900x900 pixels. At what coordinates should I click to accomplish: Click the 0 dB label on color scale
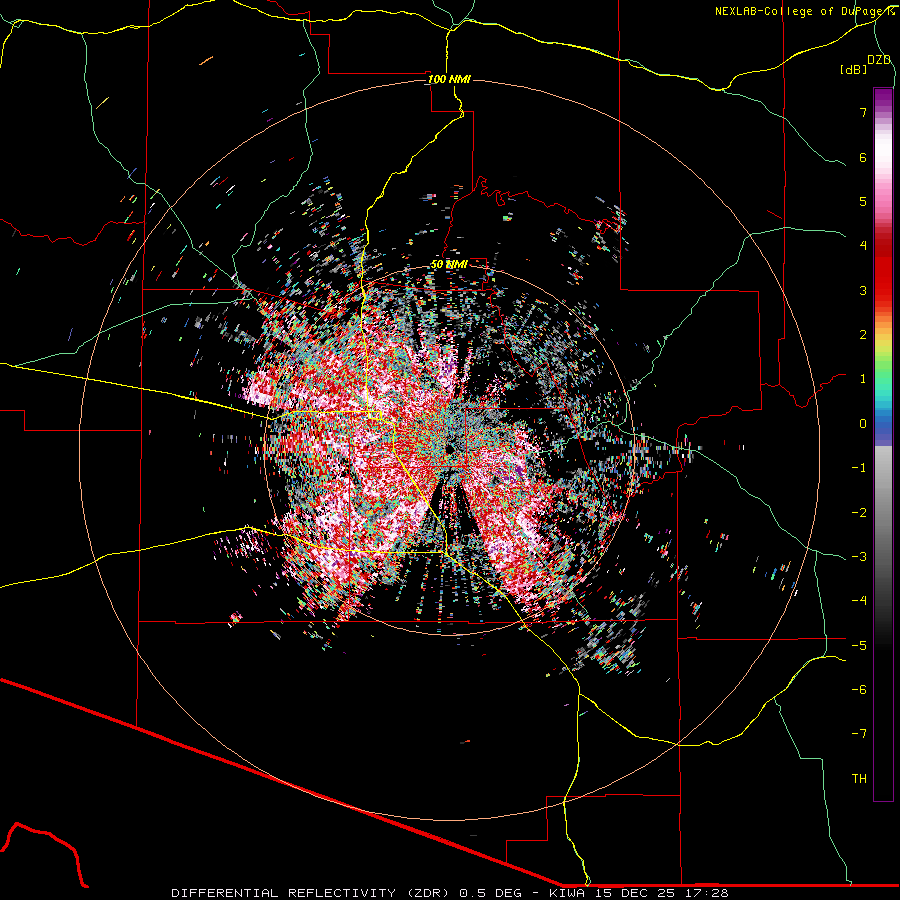[x=863, y=424]
